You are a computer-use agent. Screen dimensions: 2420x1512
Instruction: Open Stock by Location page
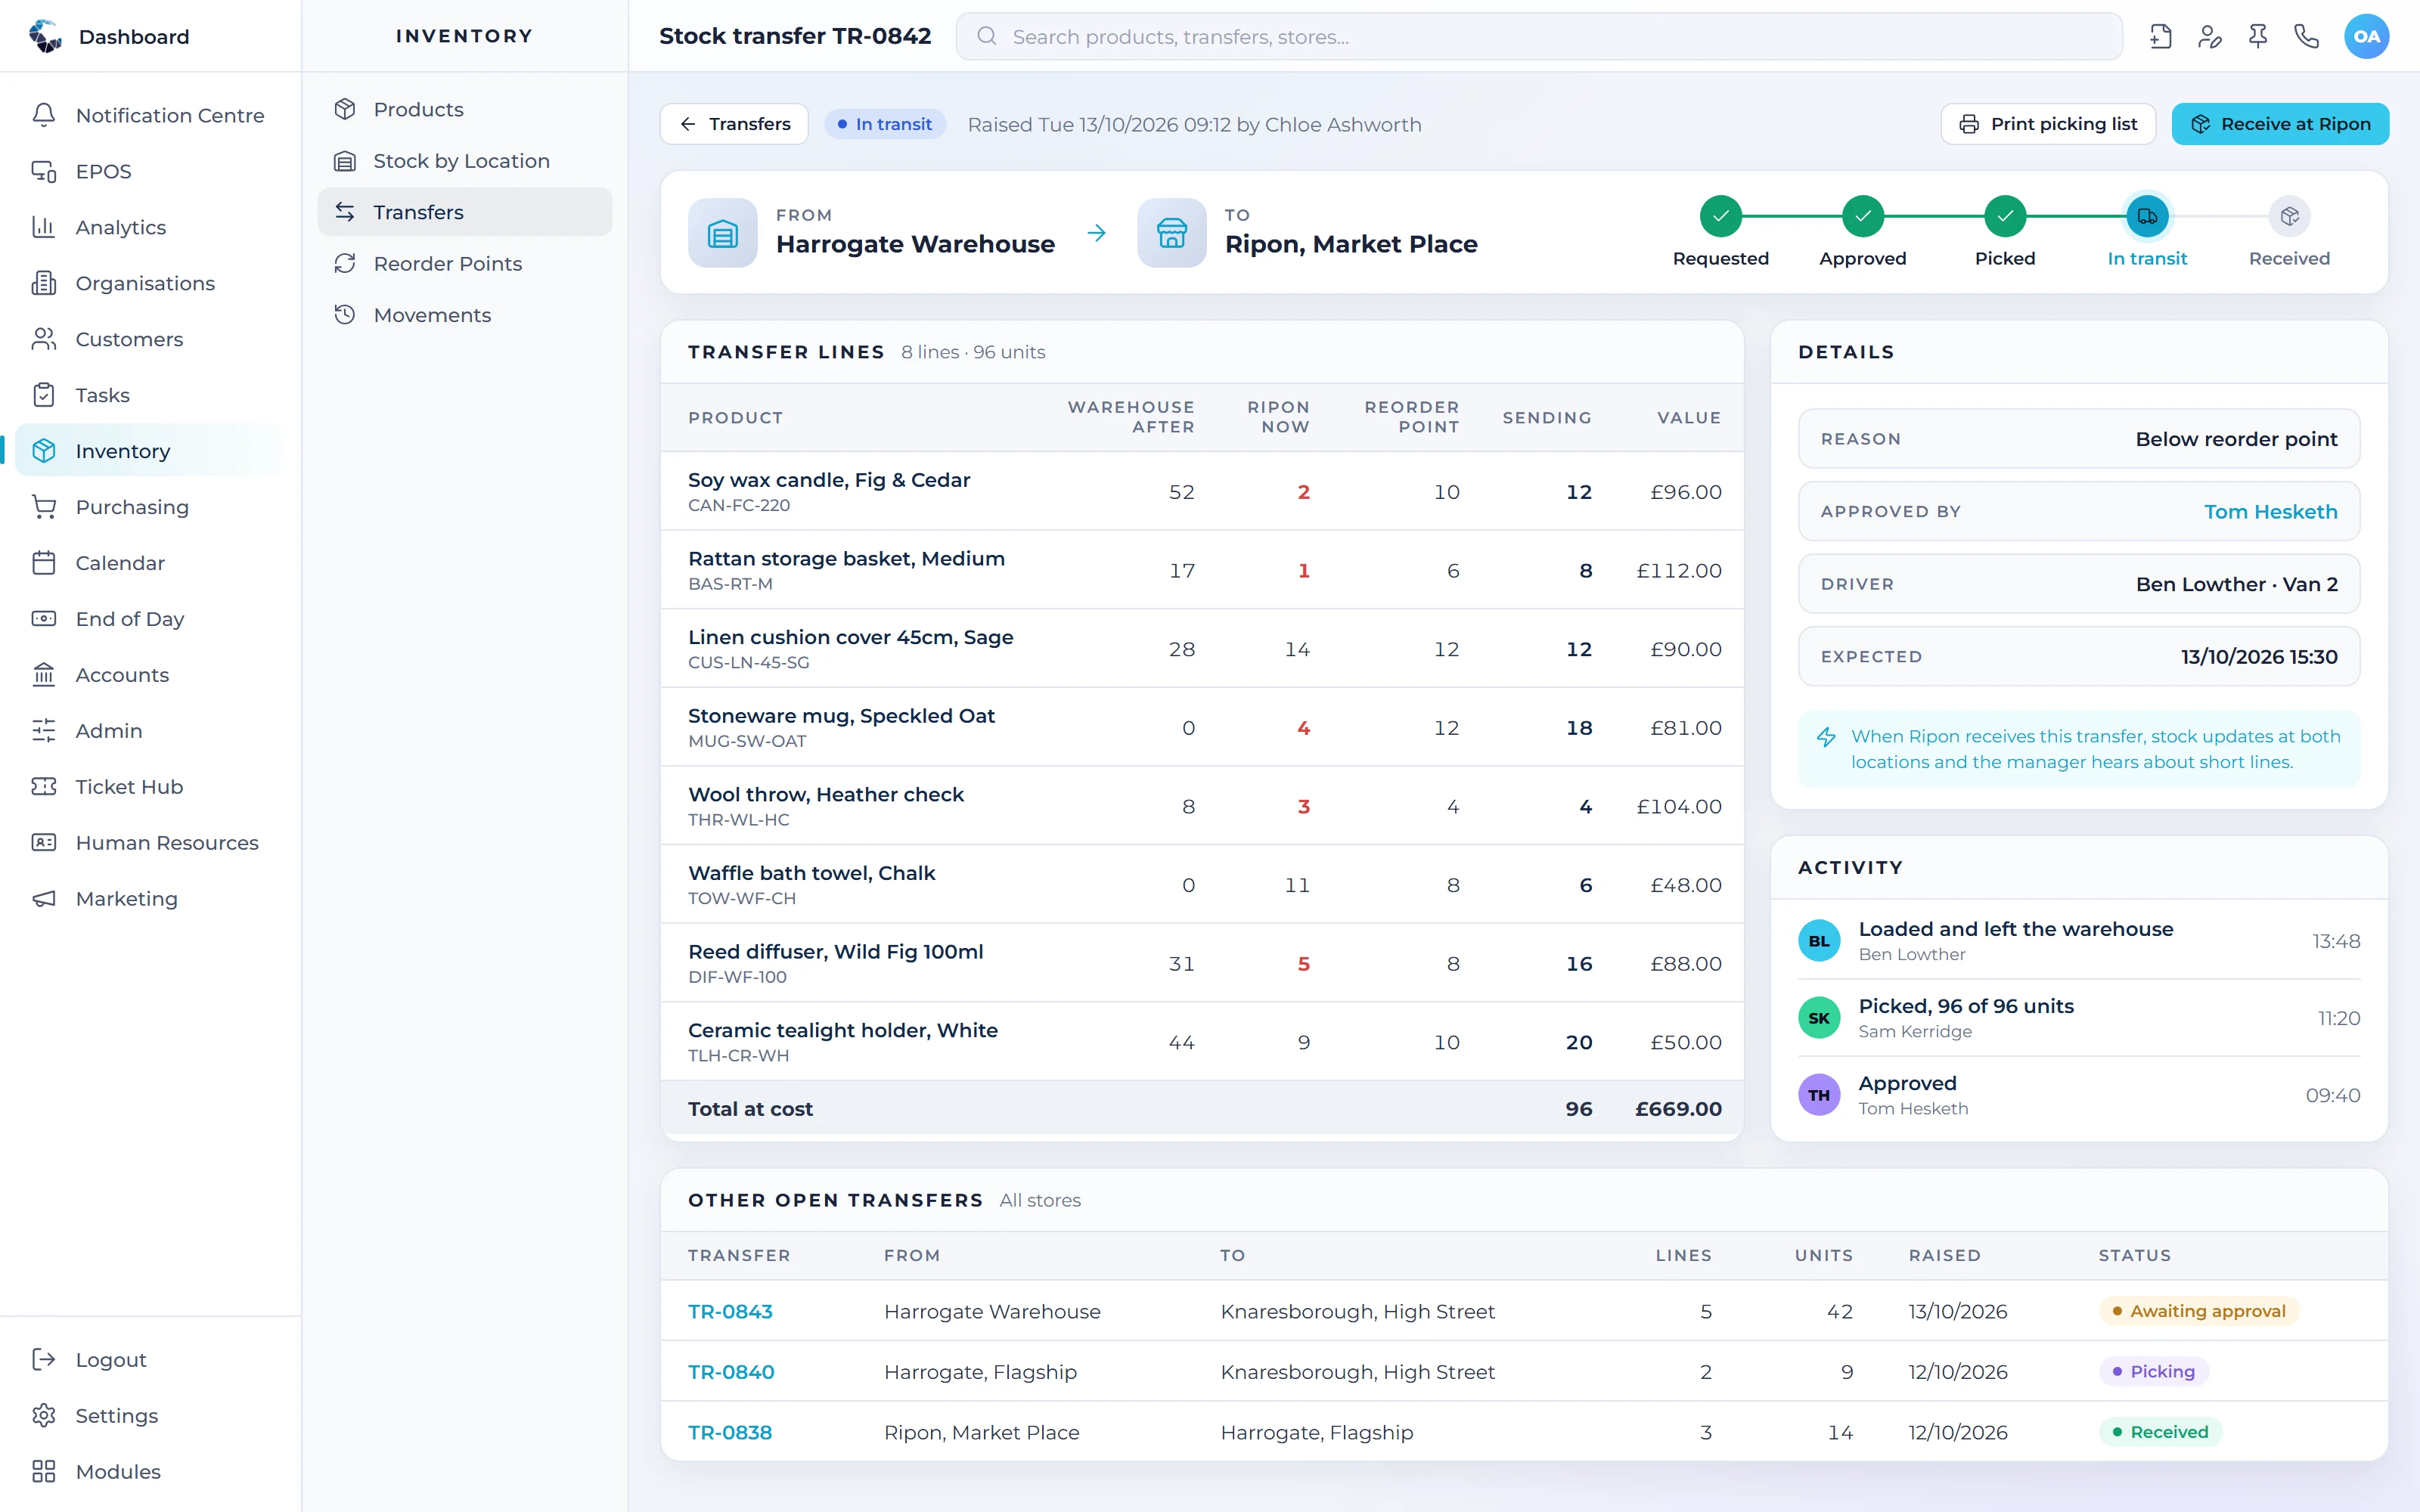[x=465, y=161]
